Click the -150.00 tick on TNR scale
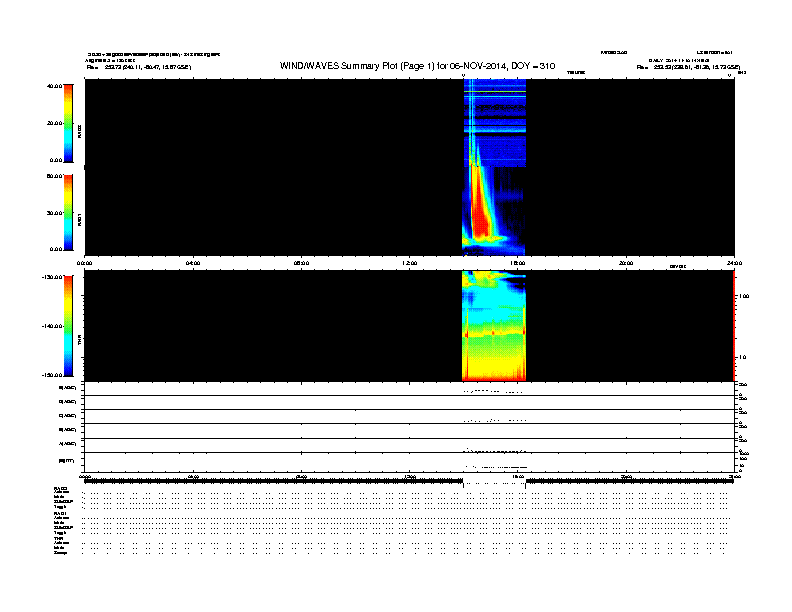The width and height of the screenshot is (792, 612). point(52,375)
